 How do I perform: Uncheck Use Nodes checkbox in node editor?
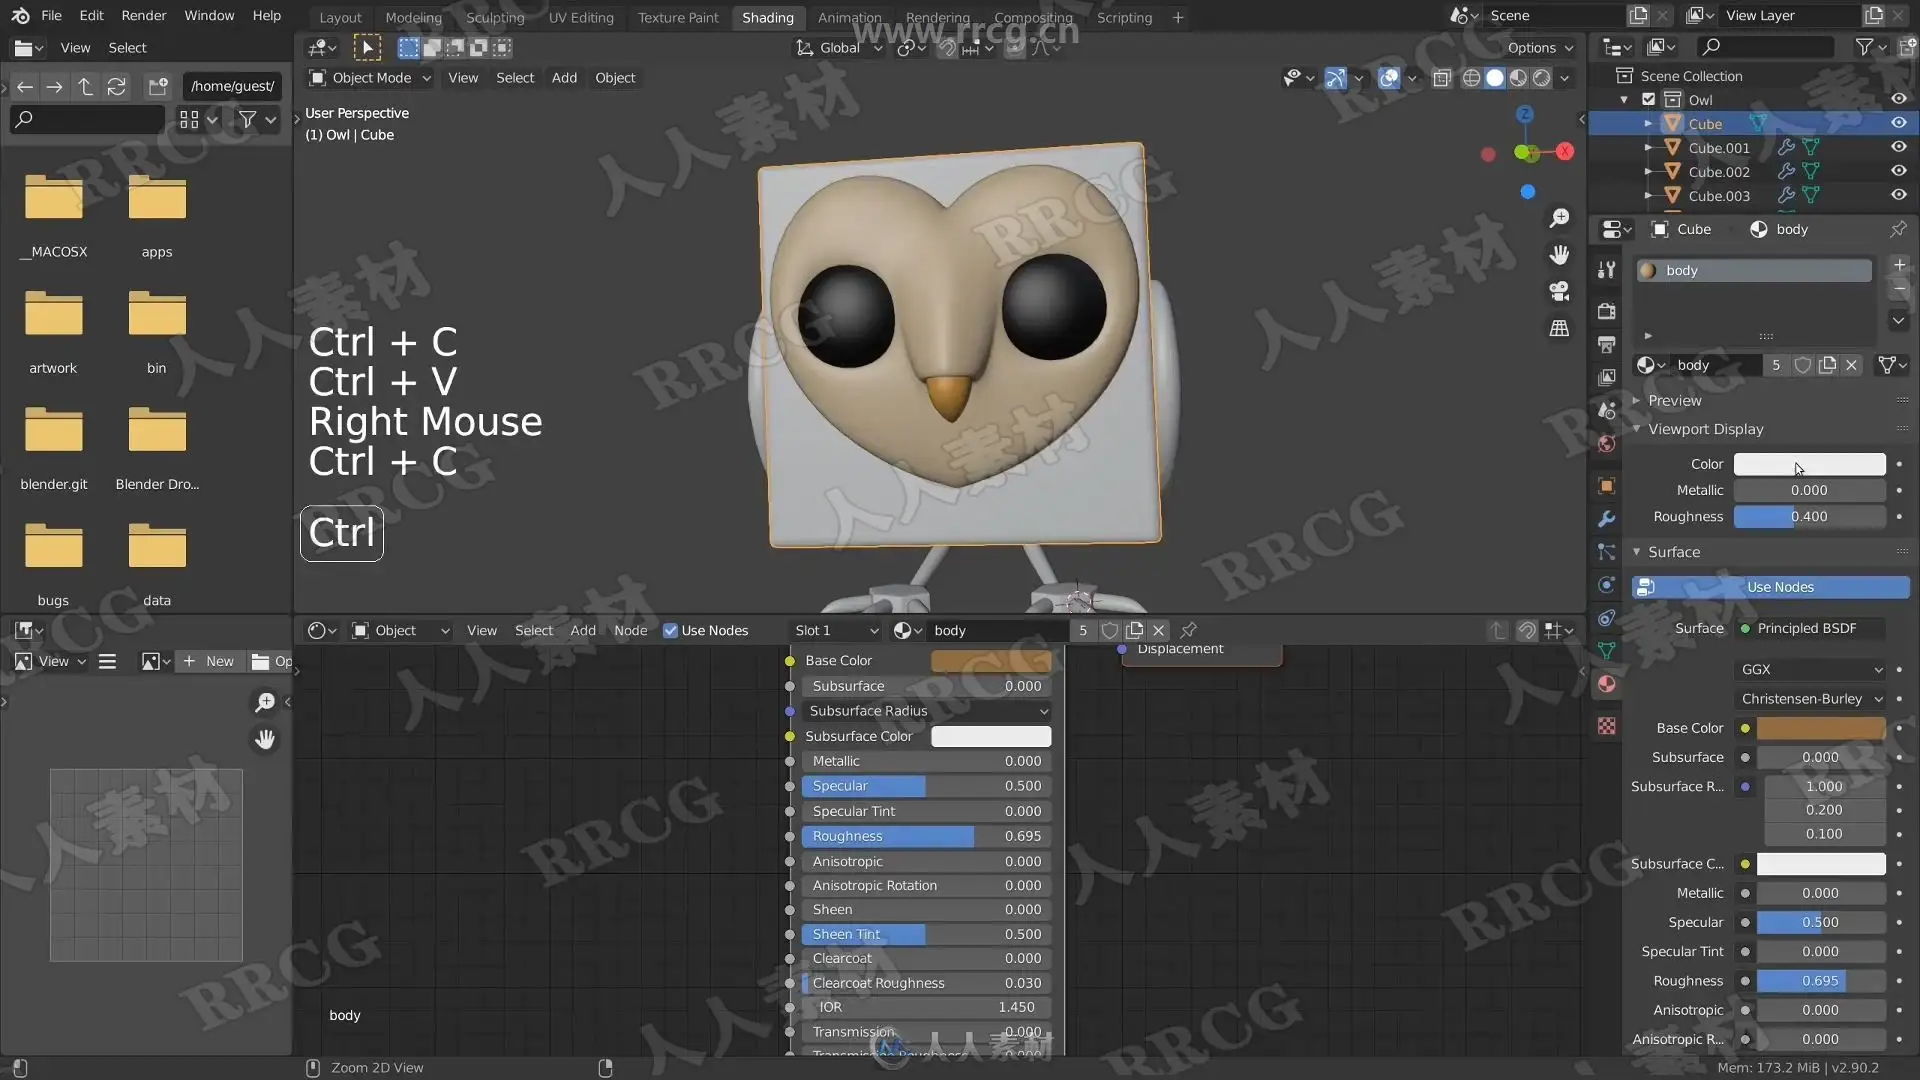[670, 630]
